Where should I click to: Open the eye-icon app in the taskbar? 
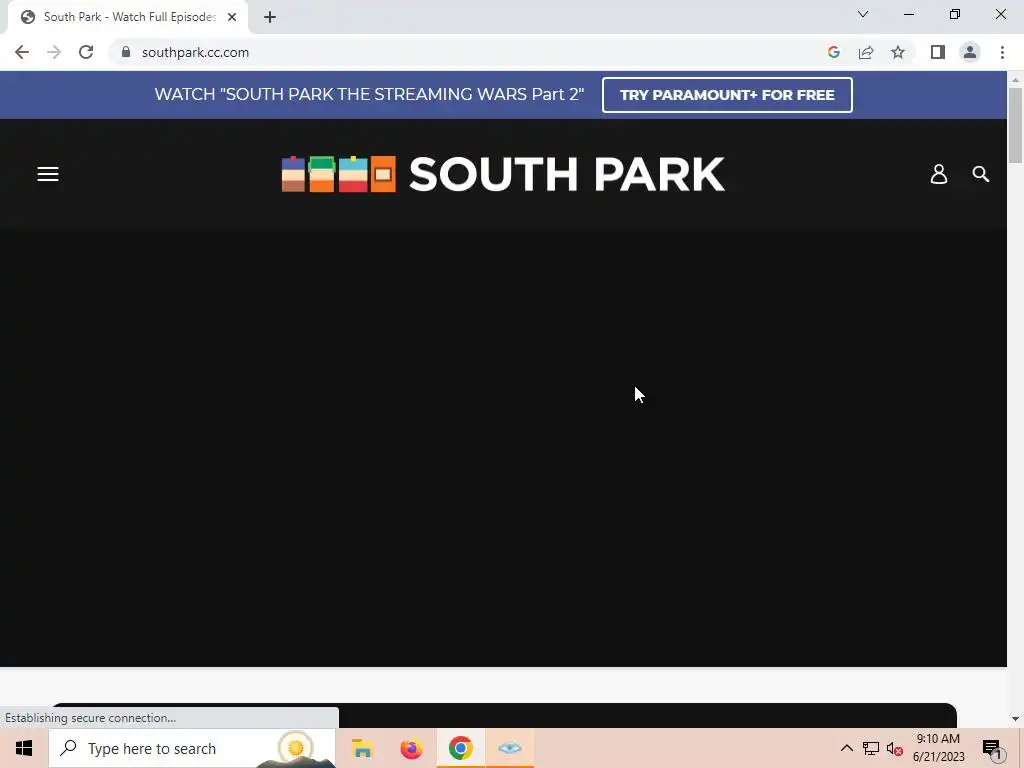click(509, 748)
